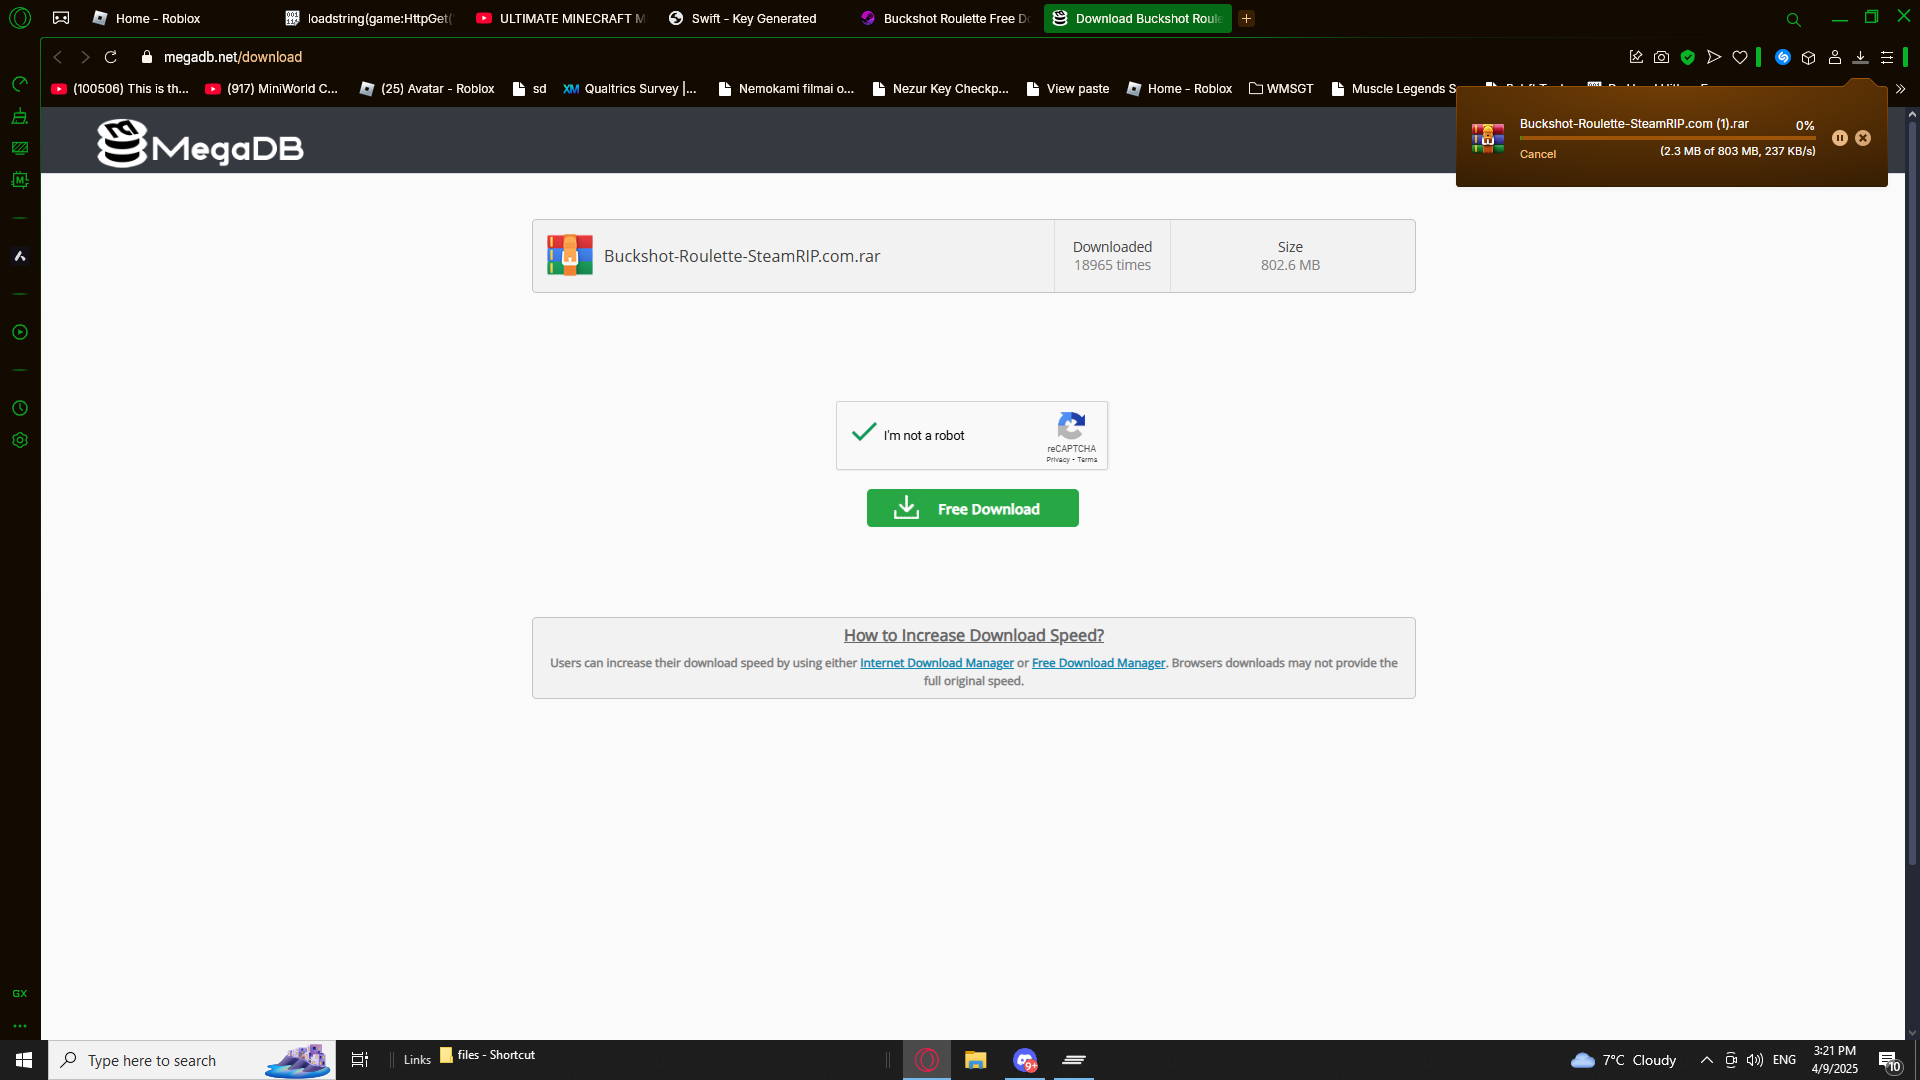The width and height of the screenshot is (1920, 1080).
Task: Click the GX icon at sidebar bottom
Action: point(20,993)
